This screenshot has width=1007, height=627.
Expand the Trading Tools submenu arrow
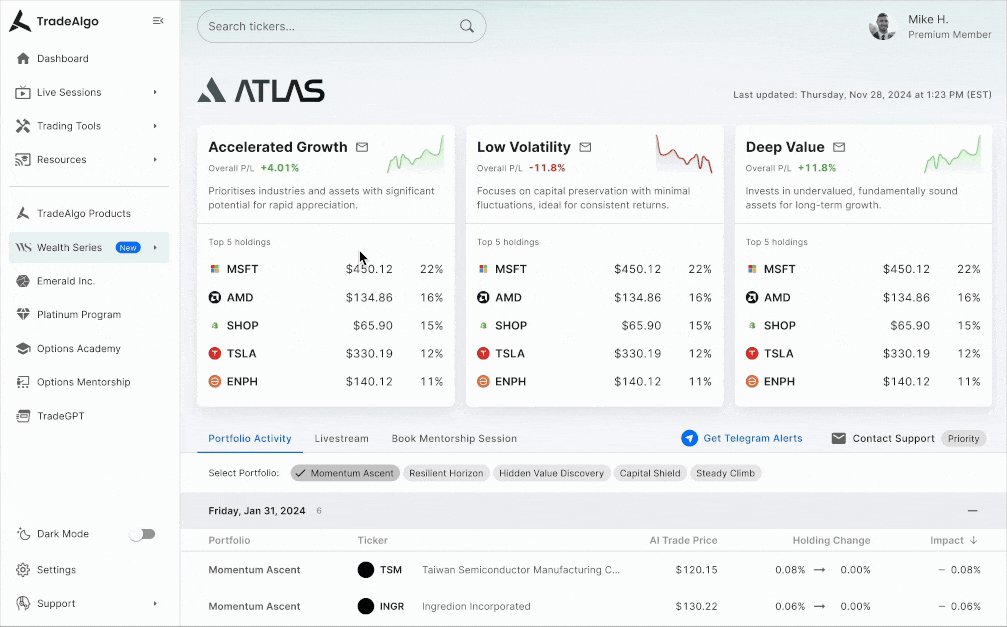point(155,126)
